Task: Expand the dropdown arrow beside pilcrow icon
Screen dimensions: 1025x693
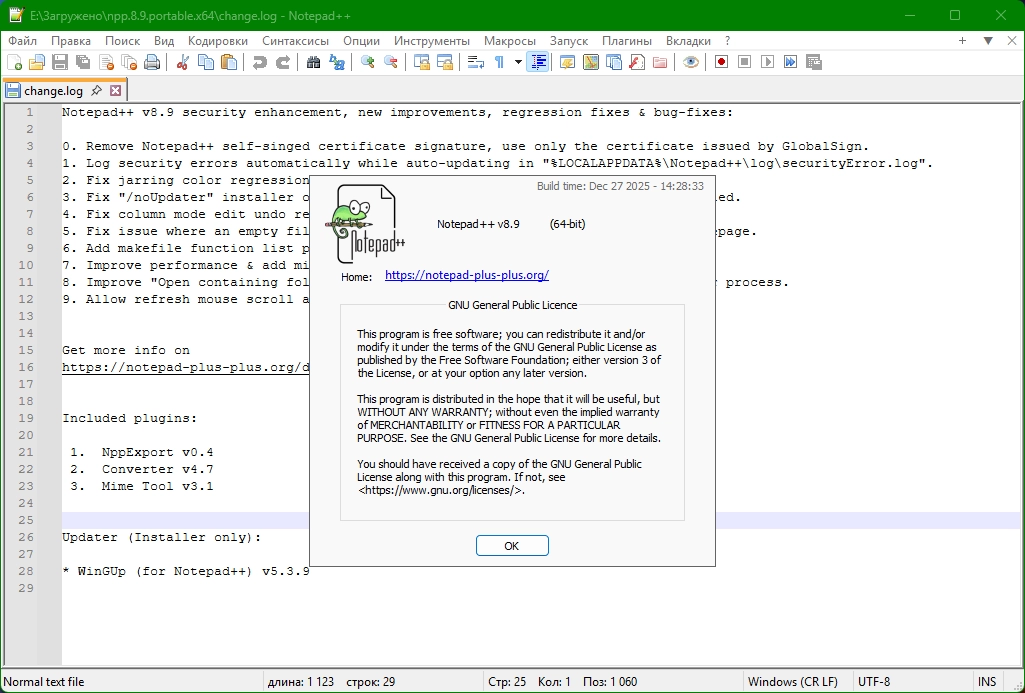Action: coord(518,62)
